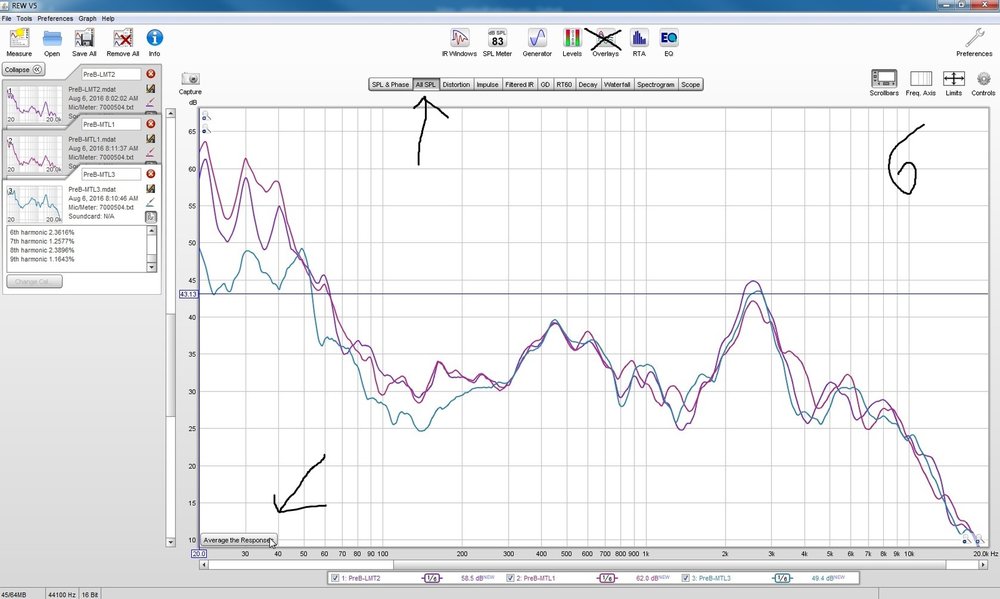
Task: Toggle the 2: PreB-MTL1 trace checkbox
Action: [510, 578]
